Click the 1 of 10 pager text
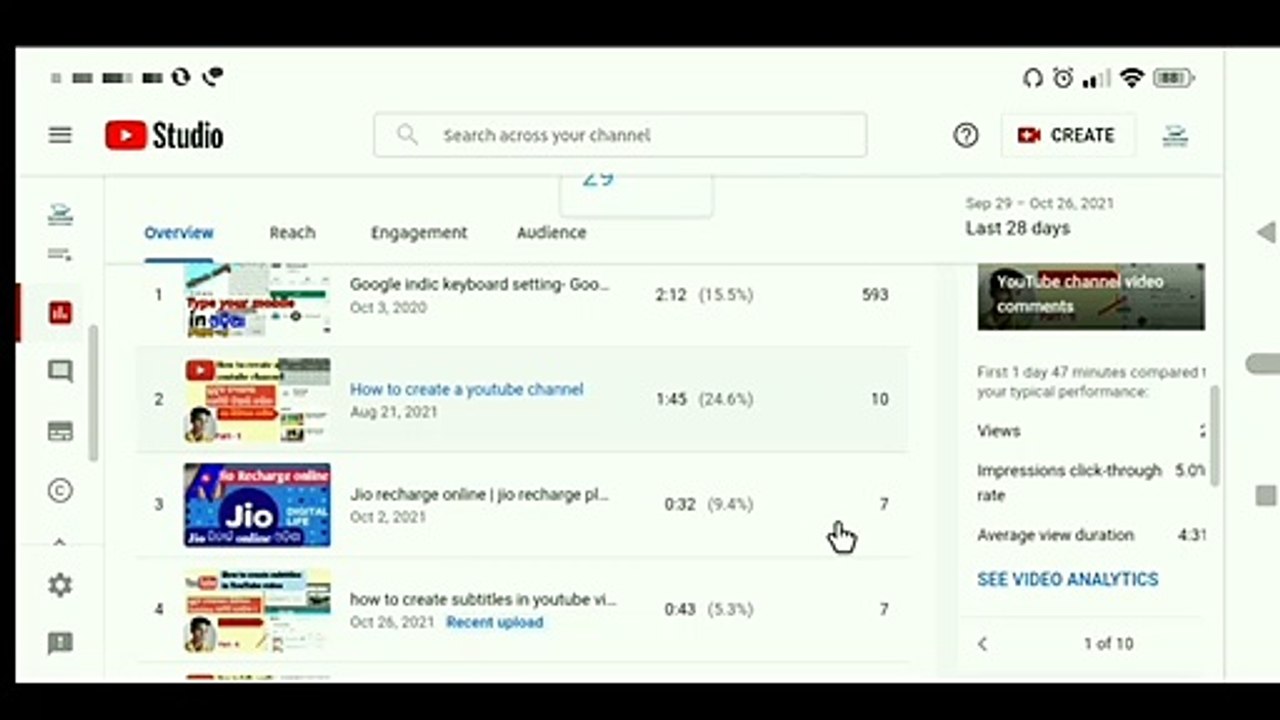 tap(1108, 644)
